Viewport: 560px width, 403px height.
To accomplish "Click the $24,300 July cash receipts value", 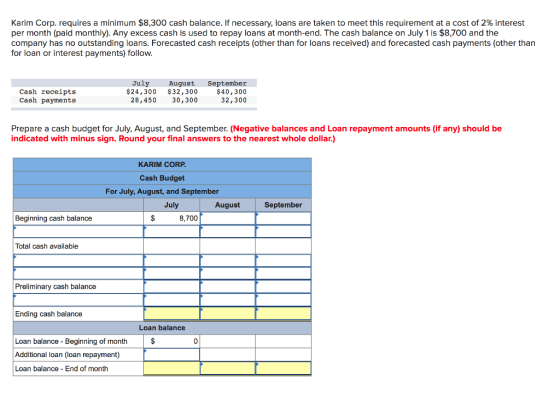I will 141,92.
